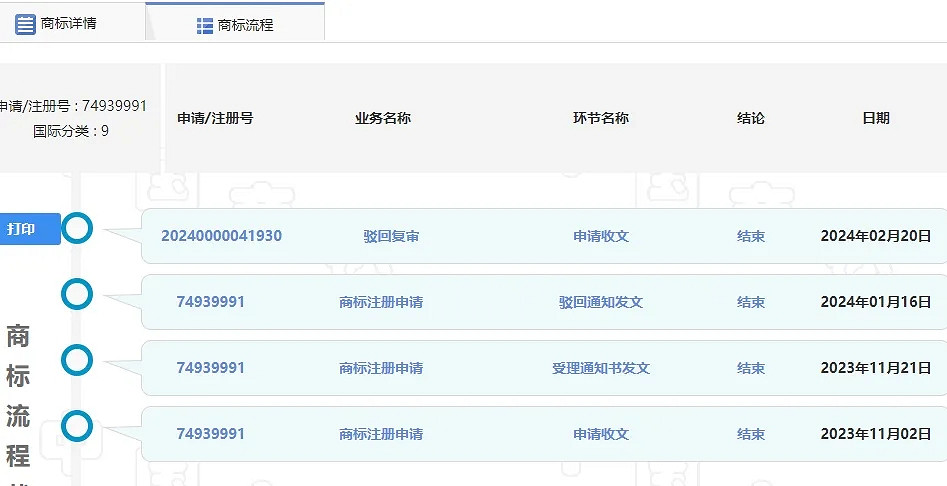Click the timeline circle for 2023年11月21日 row
947x486 pixels.
(77, 360)
